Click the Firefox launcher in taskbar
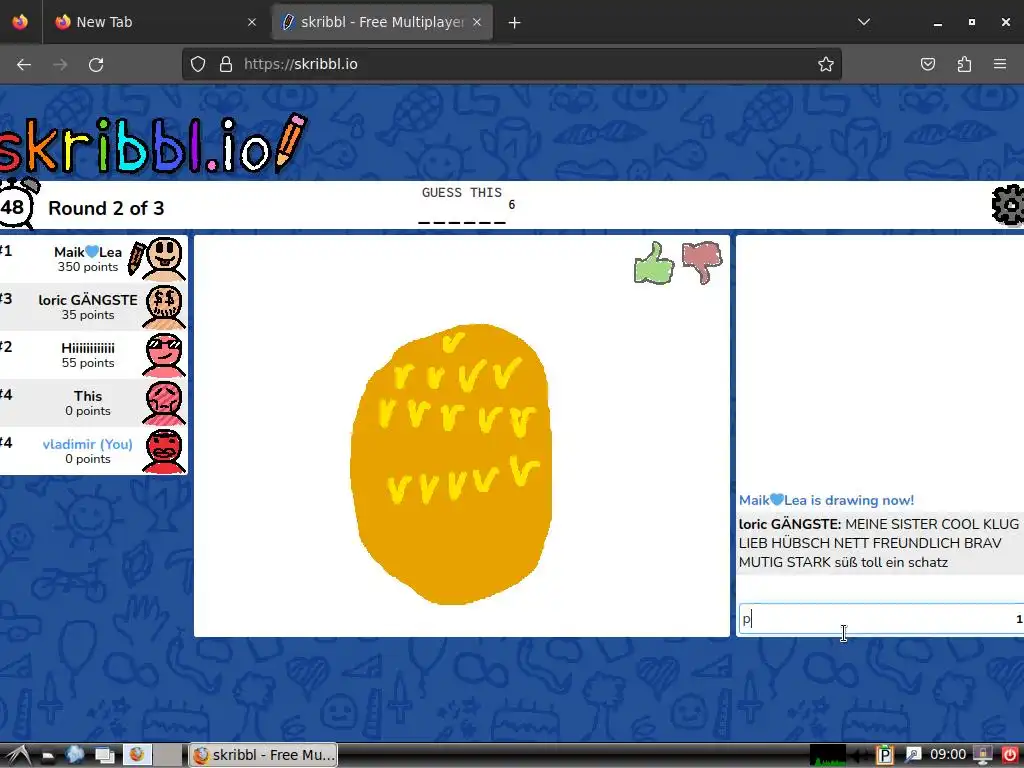The height and width of the screenshot is (768, 1024). coord(136,755)
